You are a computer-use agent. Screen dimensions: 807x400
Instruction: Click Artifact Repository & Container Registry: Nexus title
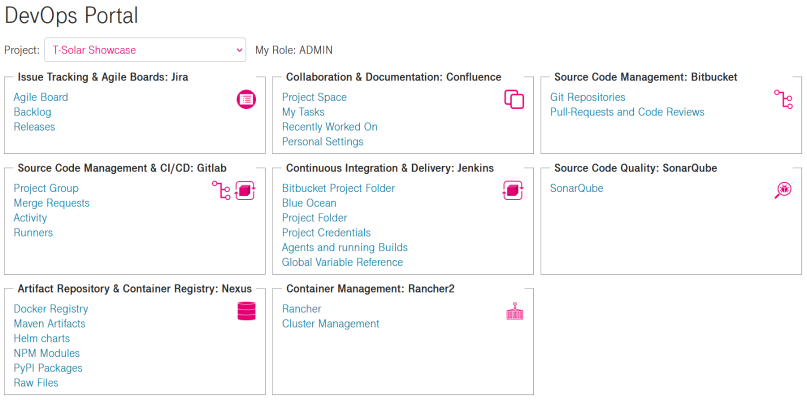[x=135, y=289]
